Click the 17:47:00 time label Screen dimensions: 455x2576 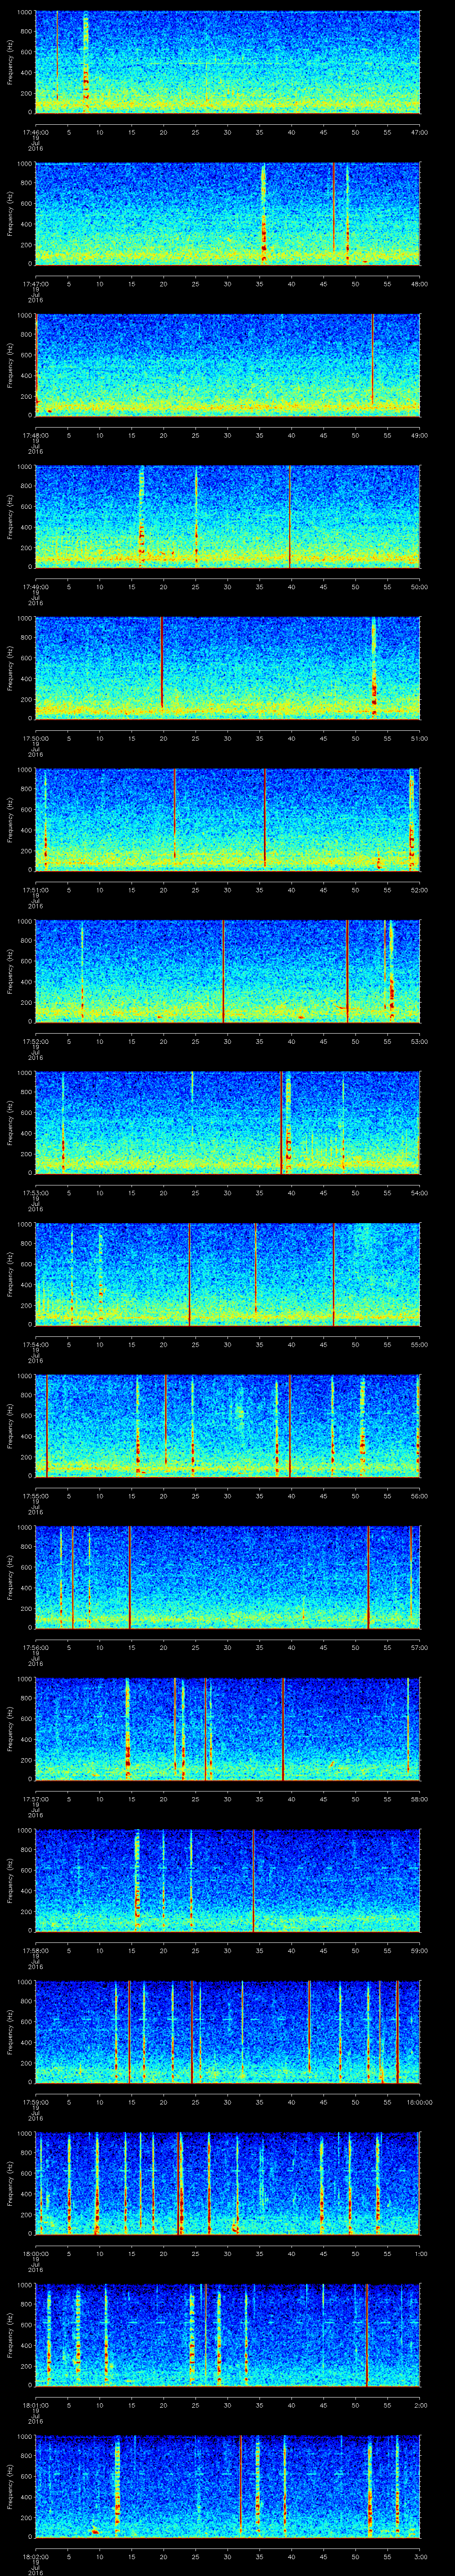[35, 284]
